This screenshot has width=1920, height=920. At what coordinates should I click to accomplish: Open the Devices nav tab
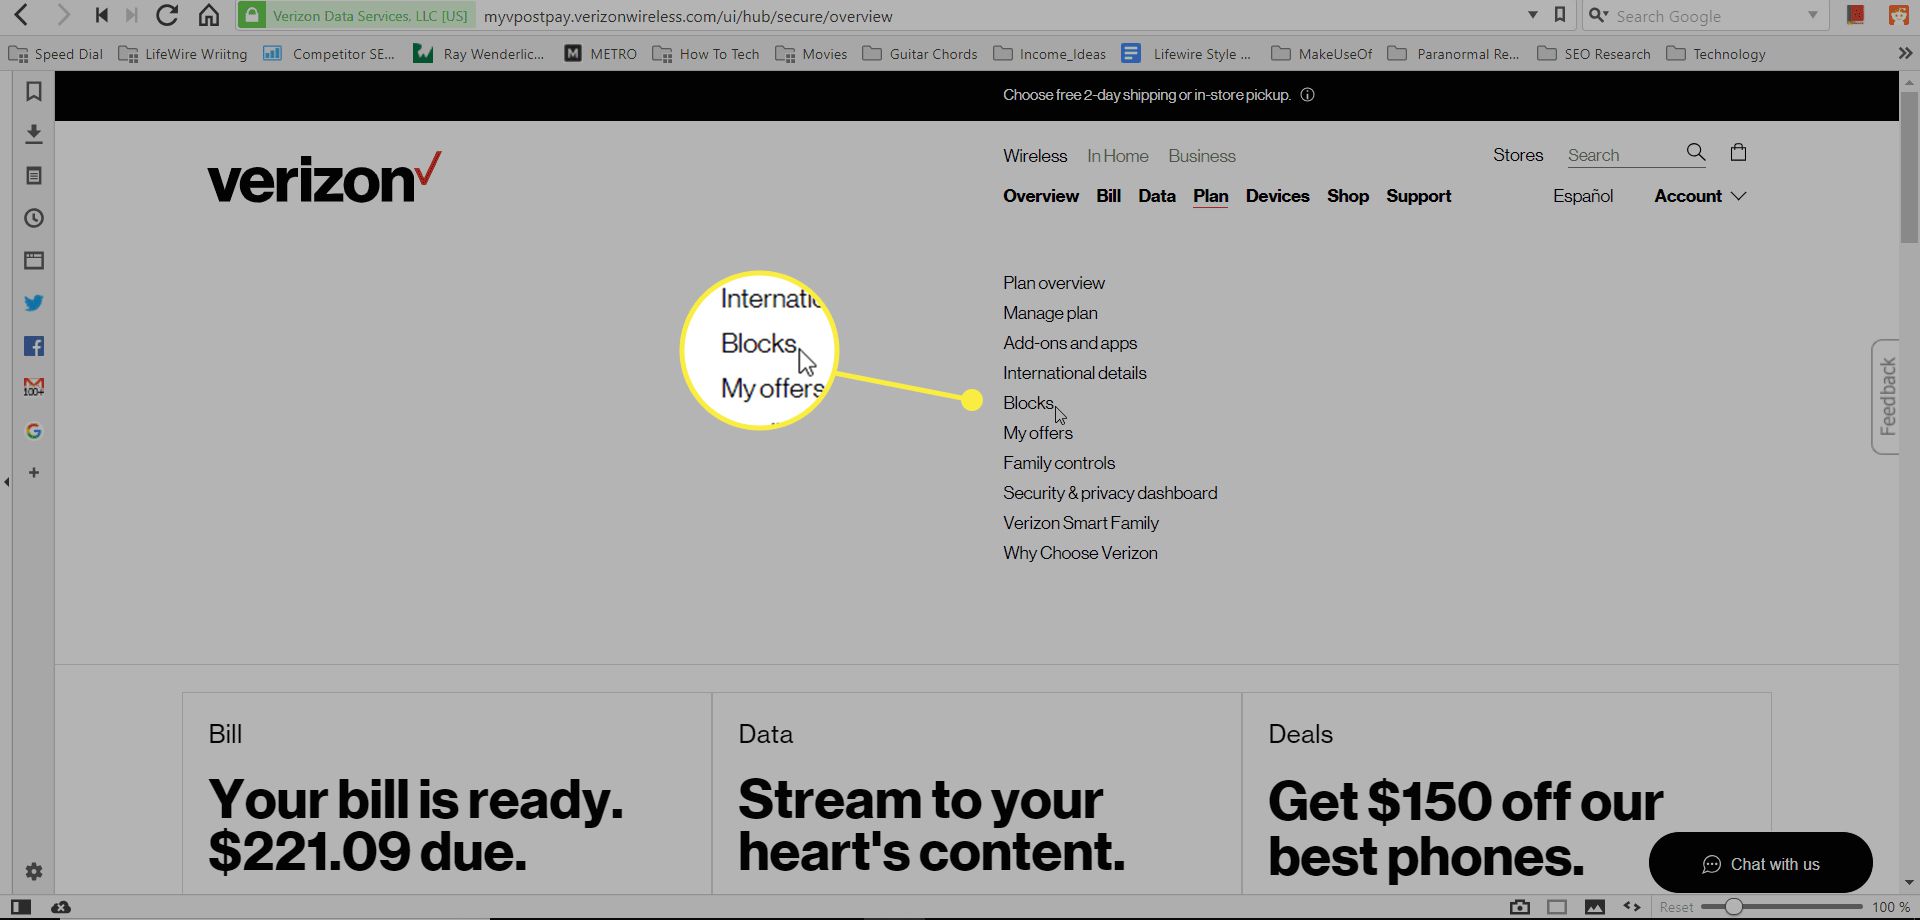[1277, 196]
